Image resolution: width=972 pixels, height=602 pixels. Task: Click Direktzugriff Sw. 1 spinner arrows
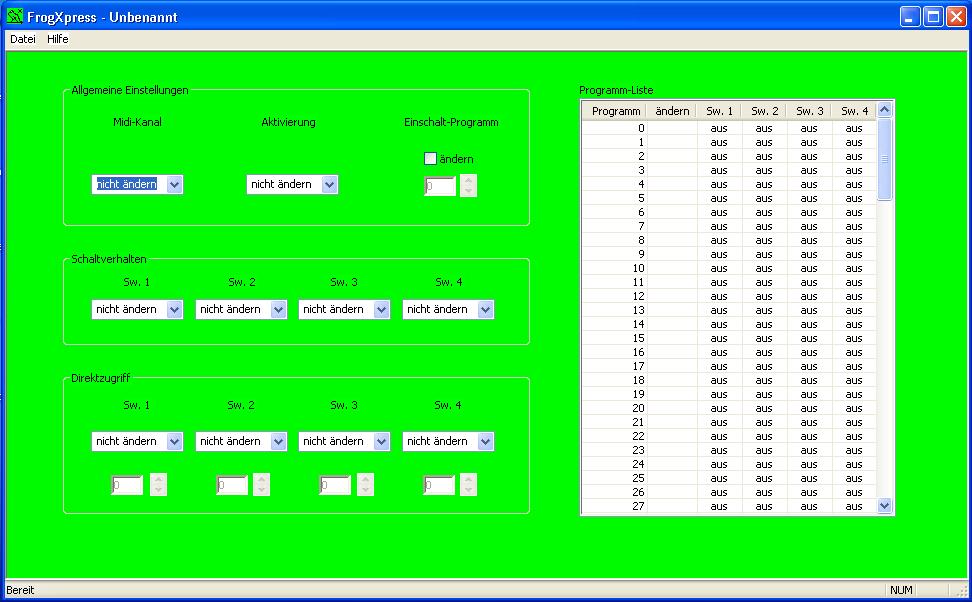(159, 485)
